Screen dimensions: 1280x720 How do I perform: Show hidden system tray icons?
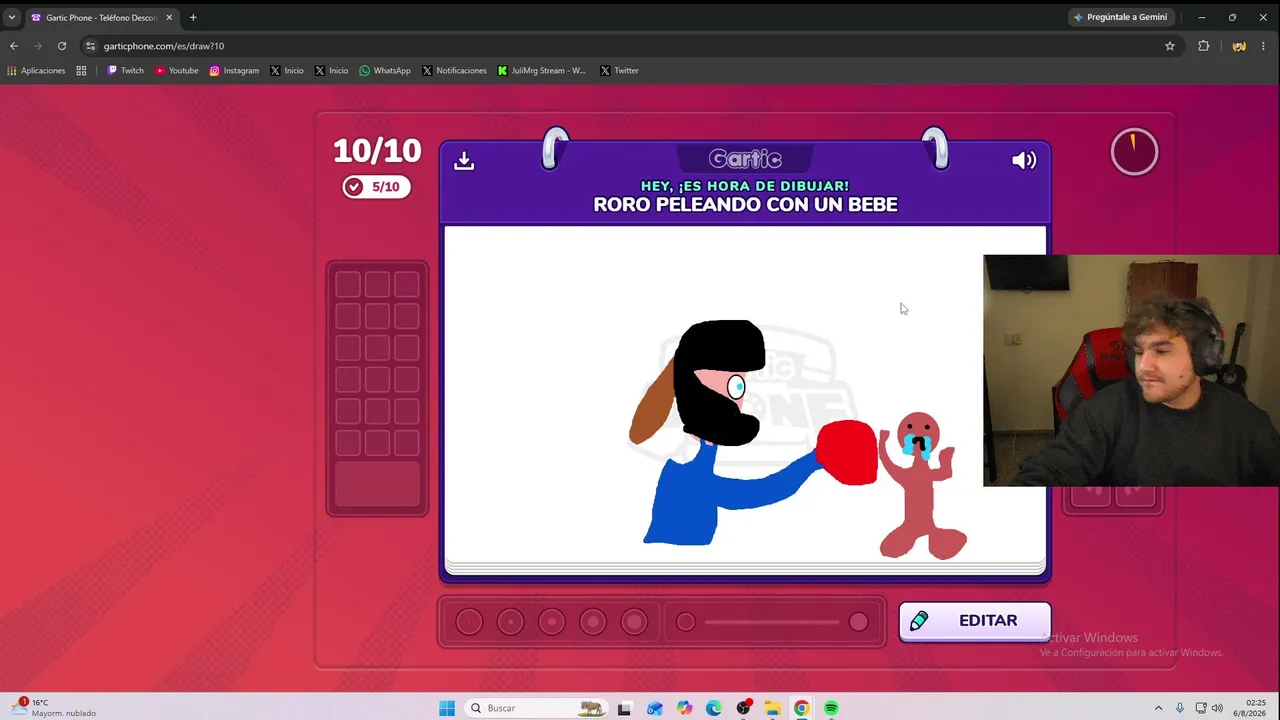click(x=1158, y=708)
